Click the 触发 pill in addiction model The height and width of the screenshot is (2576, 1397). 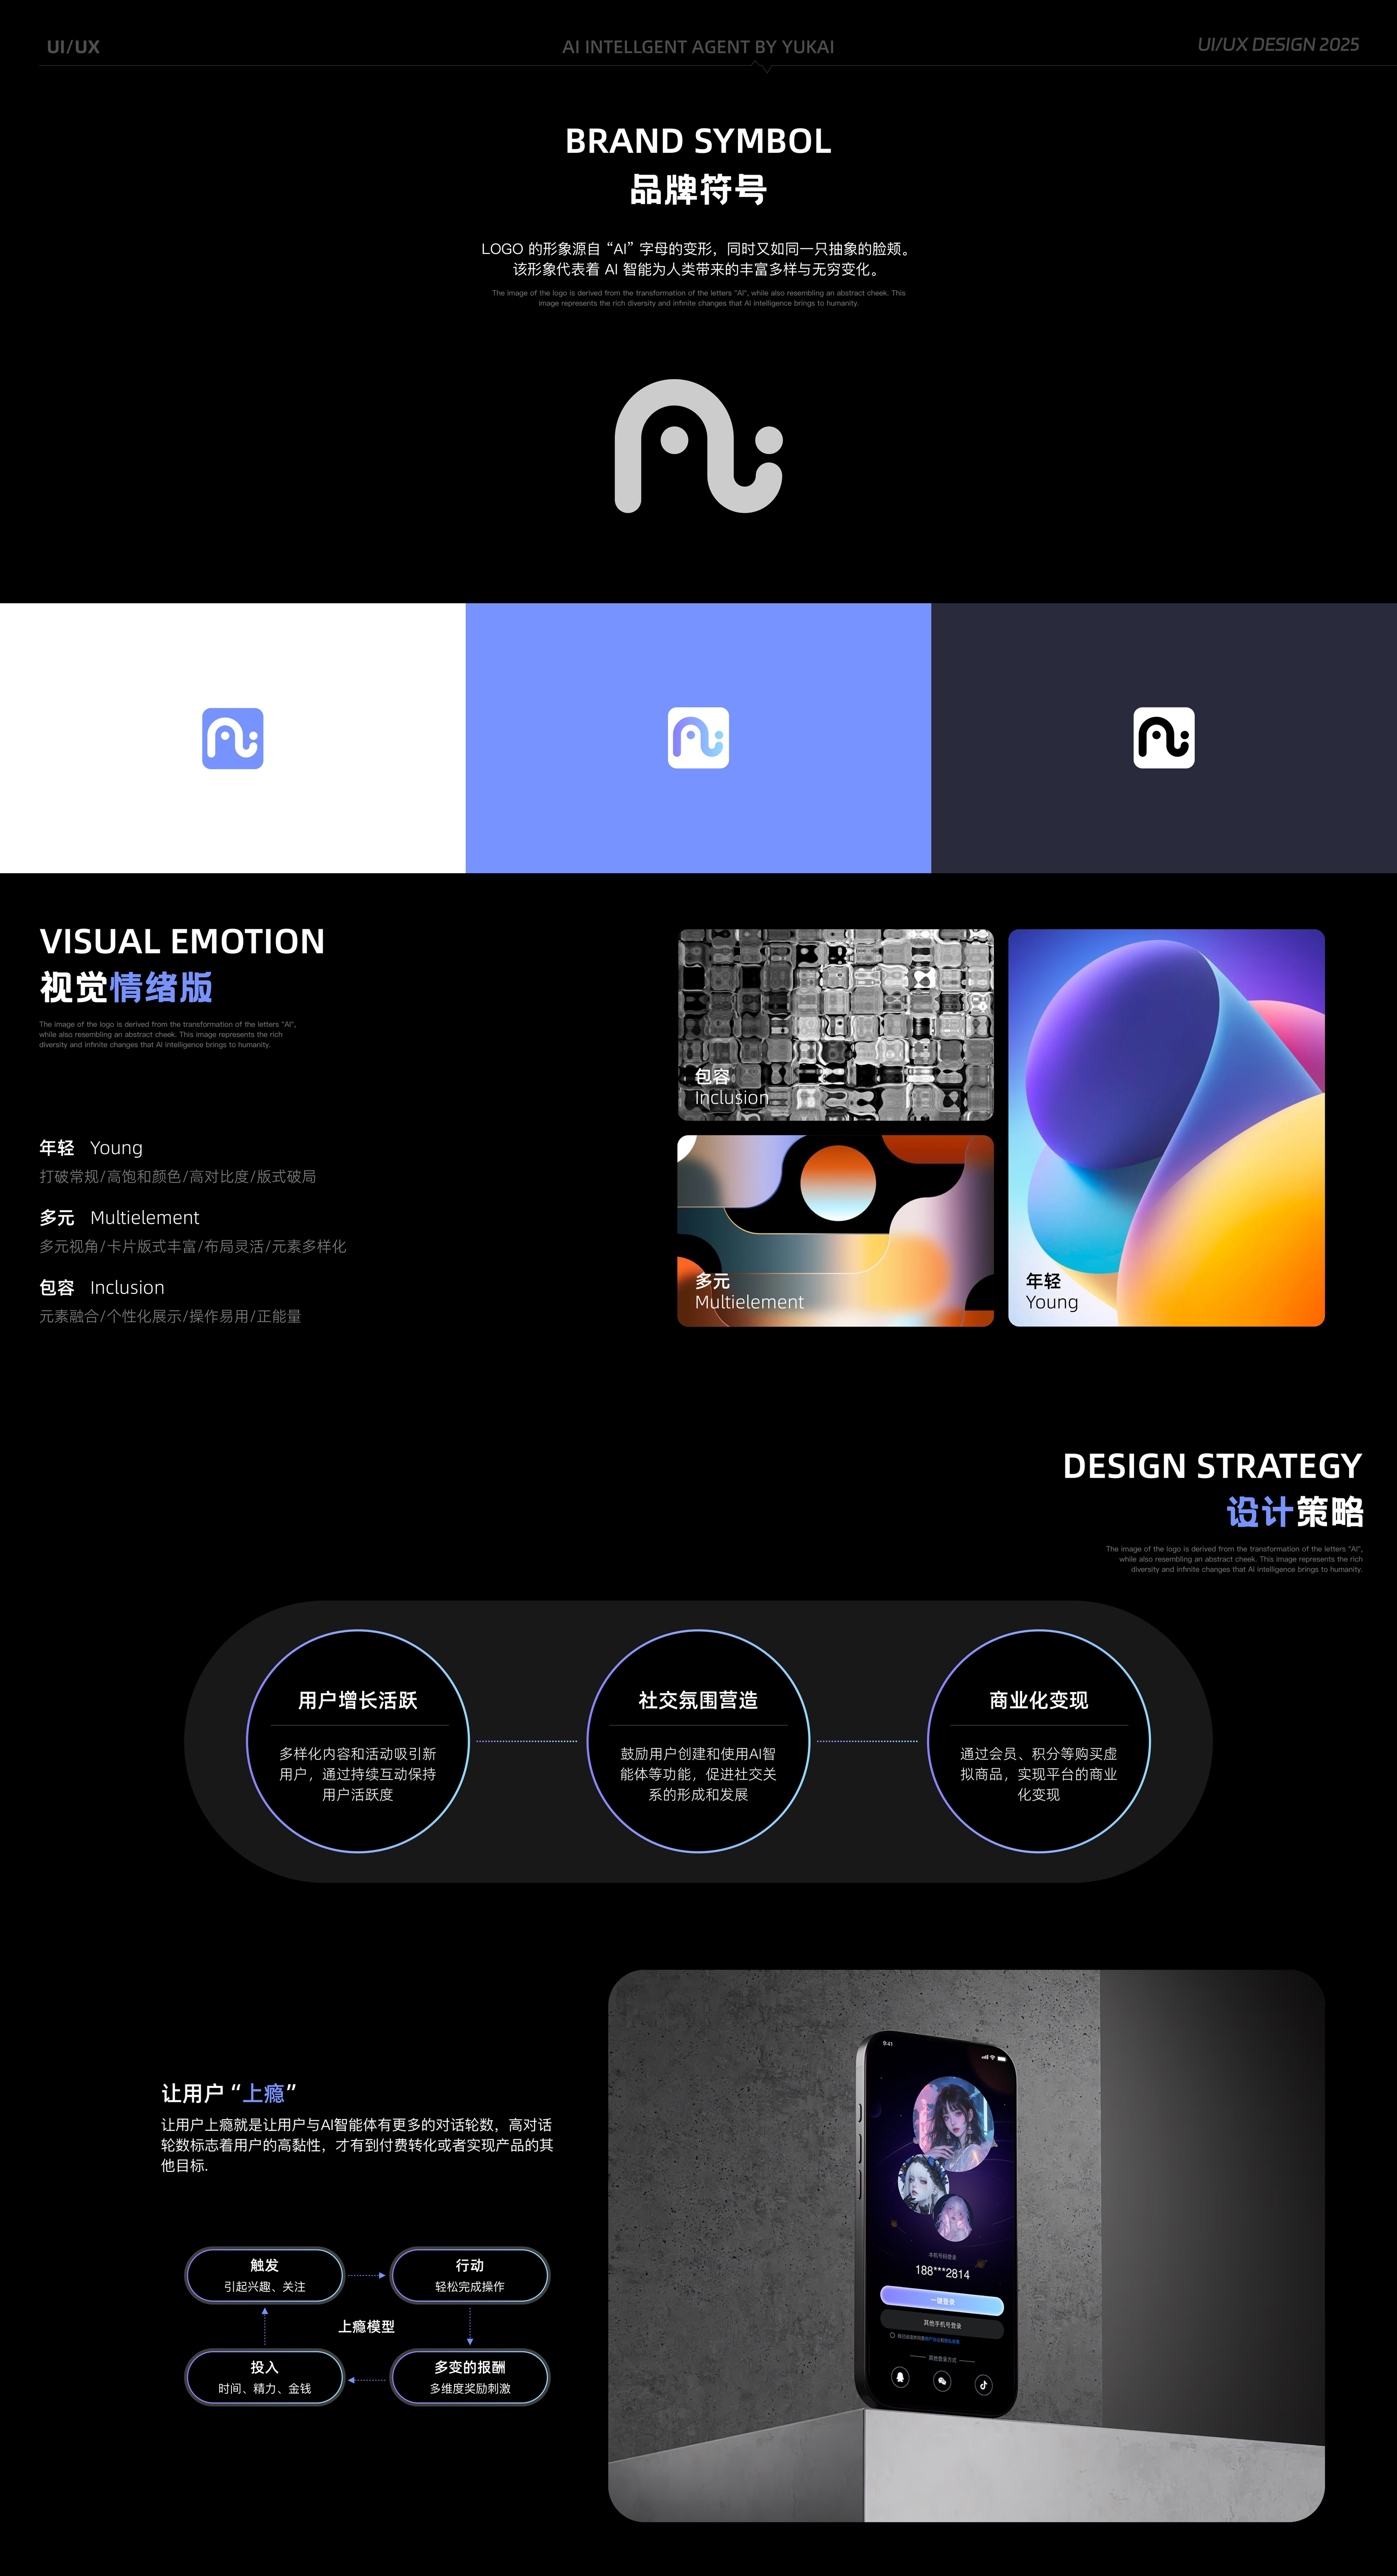coord(265,2275)
